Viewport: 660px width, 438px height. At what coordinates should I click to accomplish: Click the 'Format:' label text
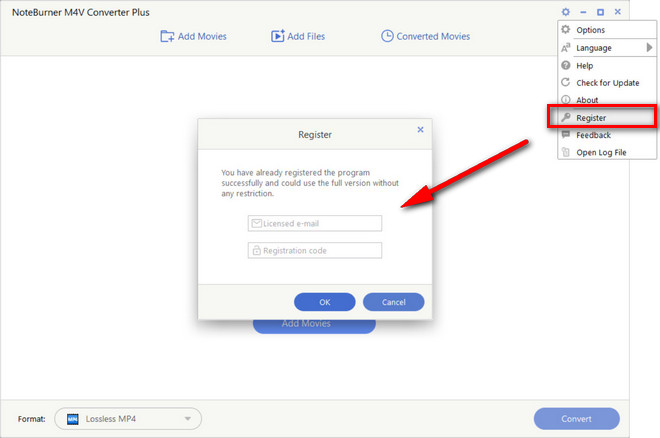point(32,419)
